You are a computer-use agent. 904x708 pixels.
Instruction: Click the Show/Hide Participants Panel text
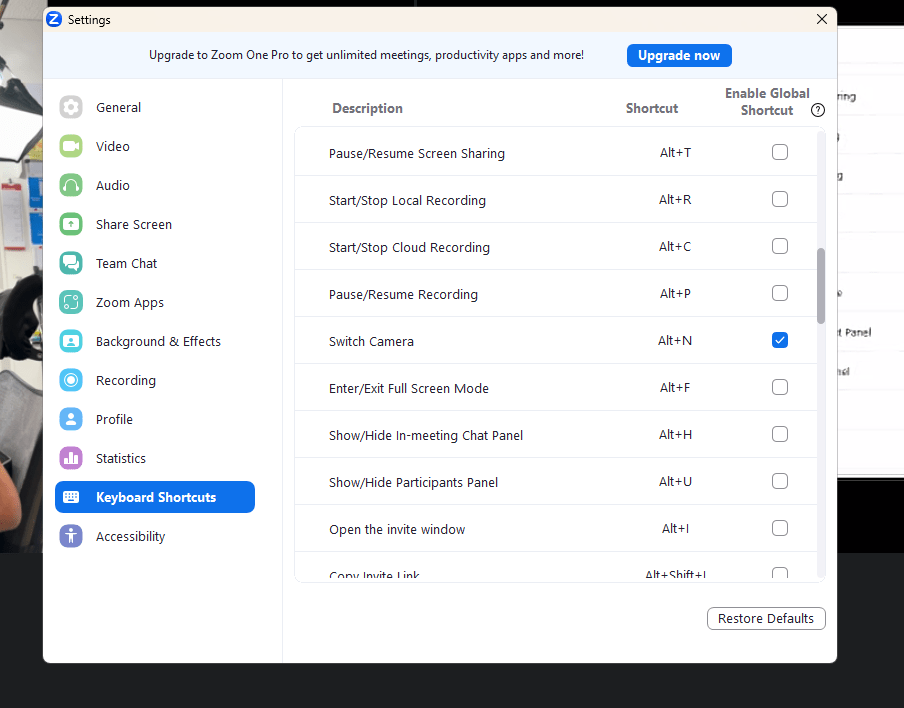pos(413,483)
